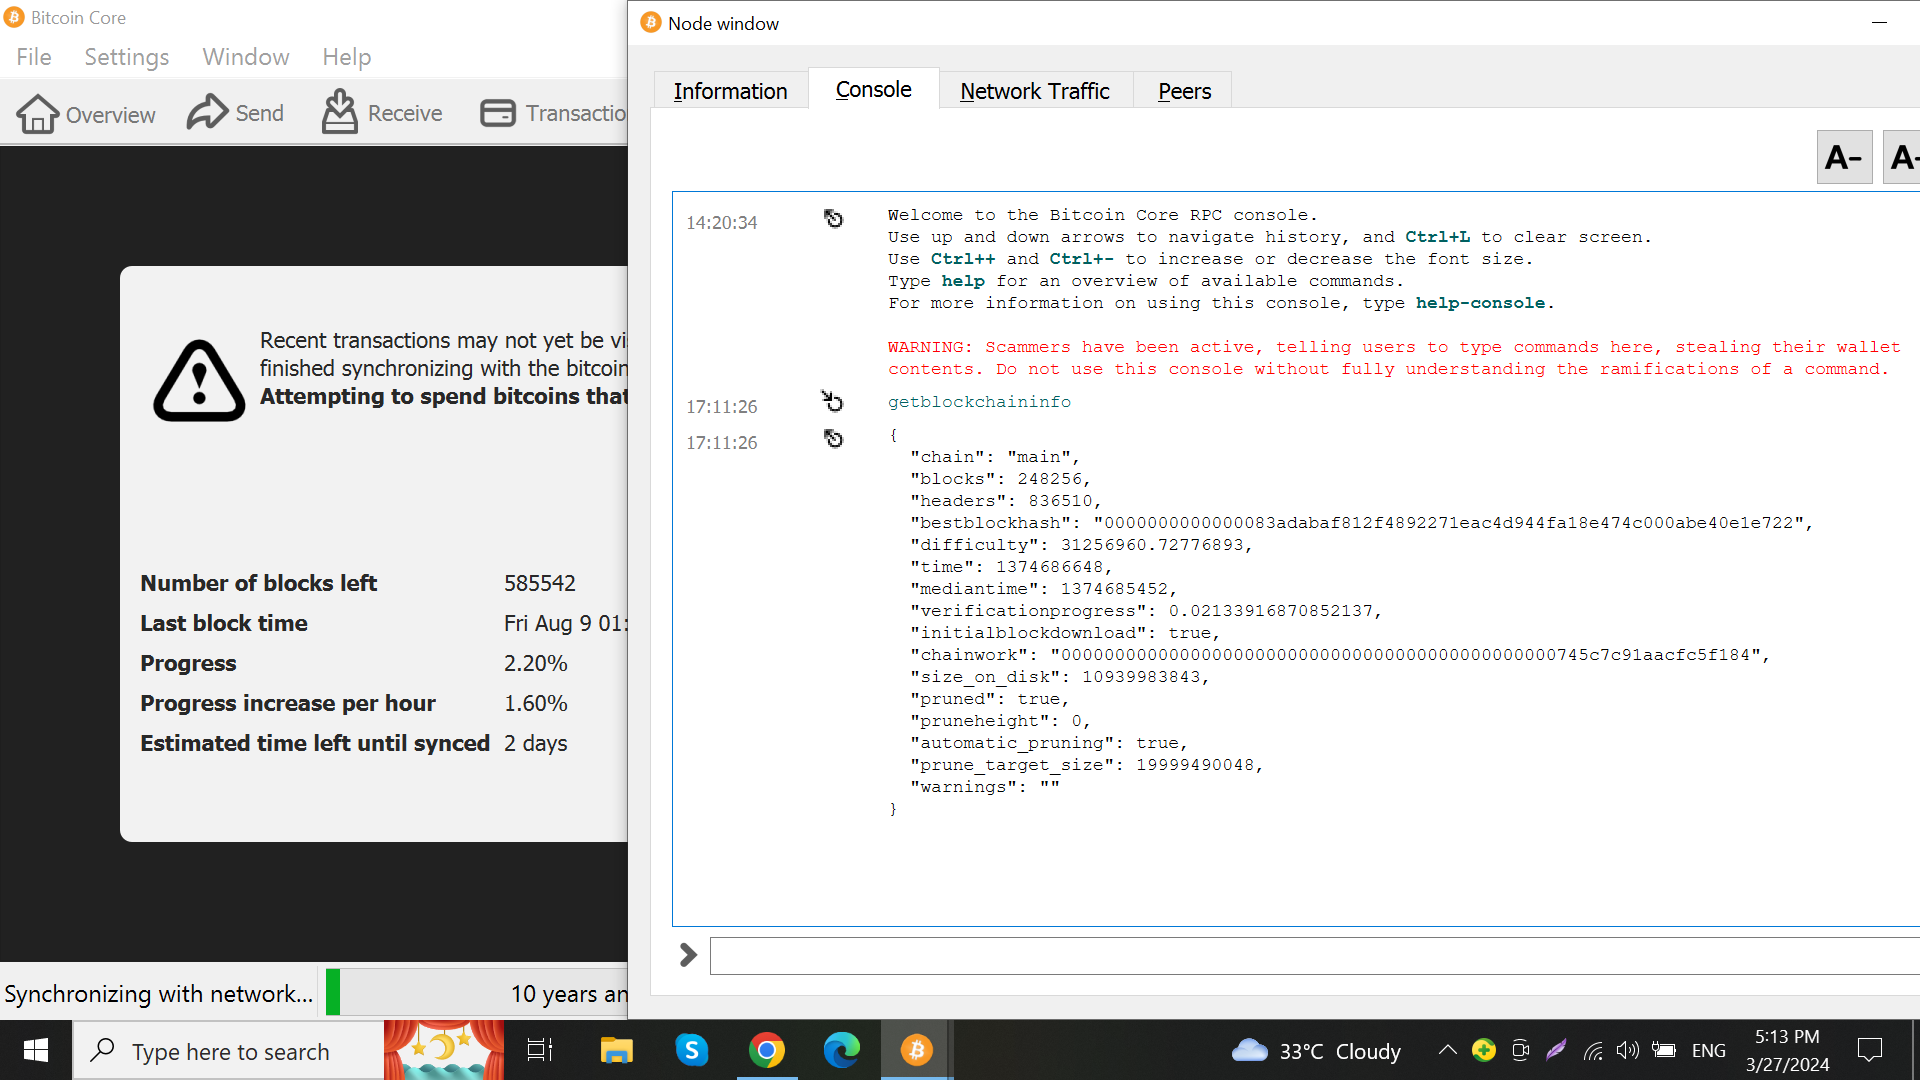
Task: Open the Overview page in Bitcoin Core
Action: 86,114
